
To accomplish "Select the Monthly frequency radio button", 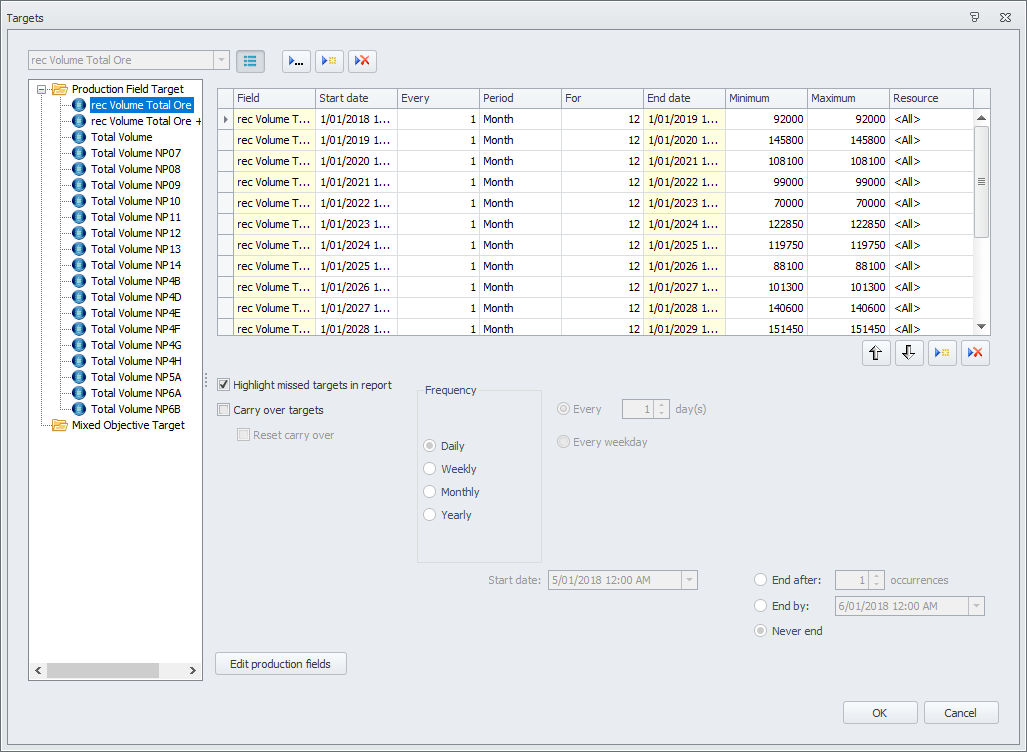I will point(431,491).
